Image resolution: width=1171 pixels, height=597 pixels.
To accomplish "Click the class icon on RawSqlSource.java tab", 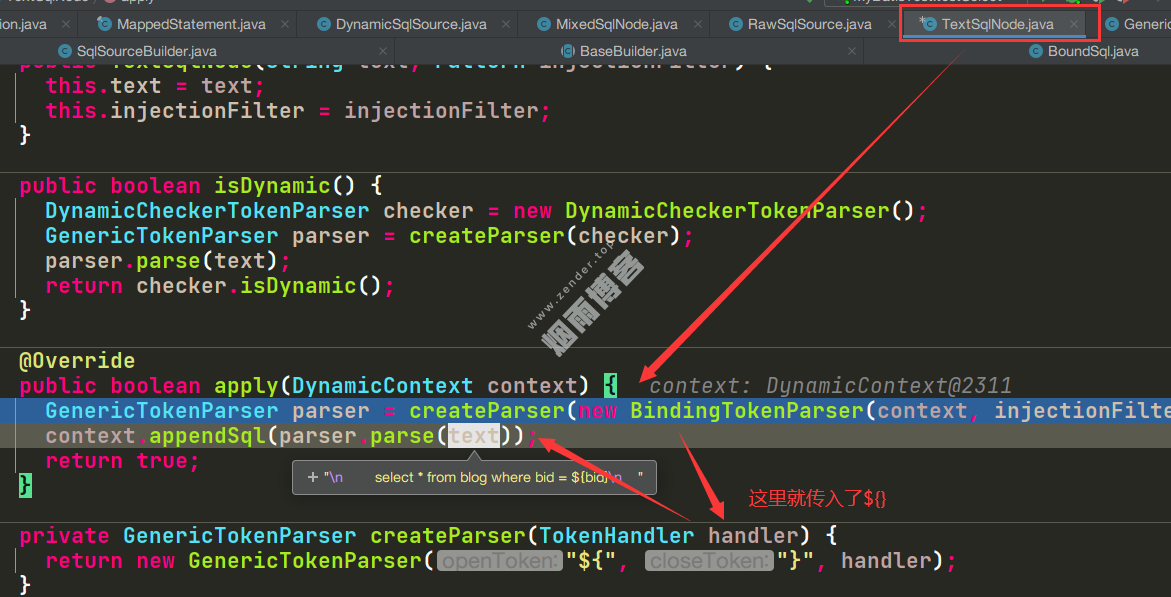I will [736, 23].
